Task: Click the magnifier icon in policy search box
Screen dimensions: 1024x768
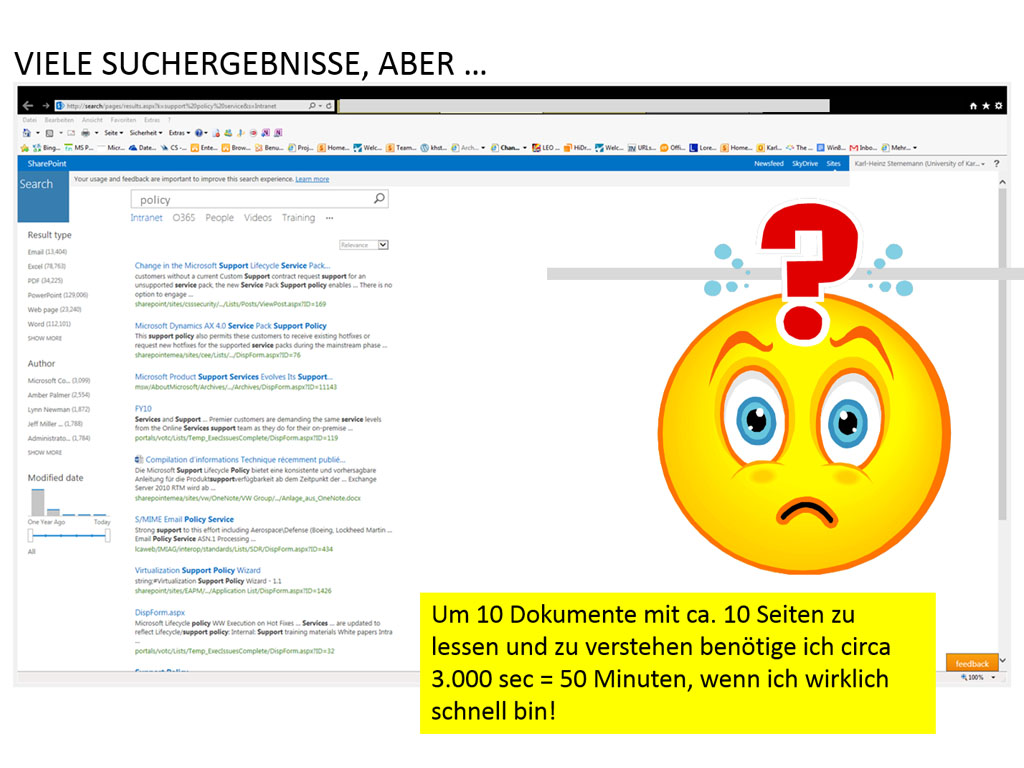Action: click(x=379, y=199)
